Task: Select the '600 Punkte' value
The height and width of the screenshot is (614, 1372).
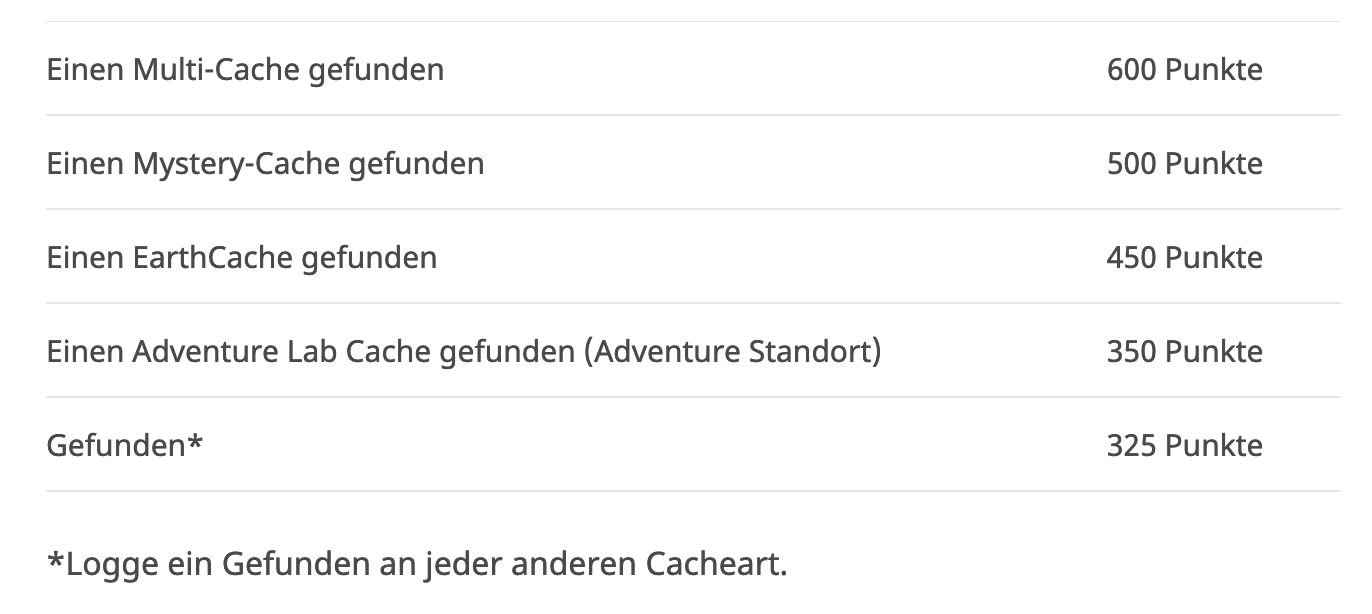Action: 1184,70
